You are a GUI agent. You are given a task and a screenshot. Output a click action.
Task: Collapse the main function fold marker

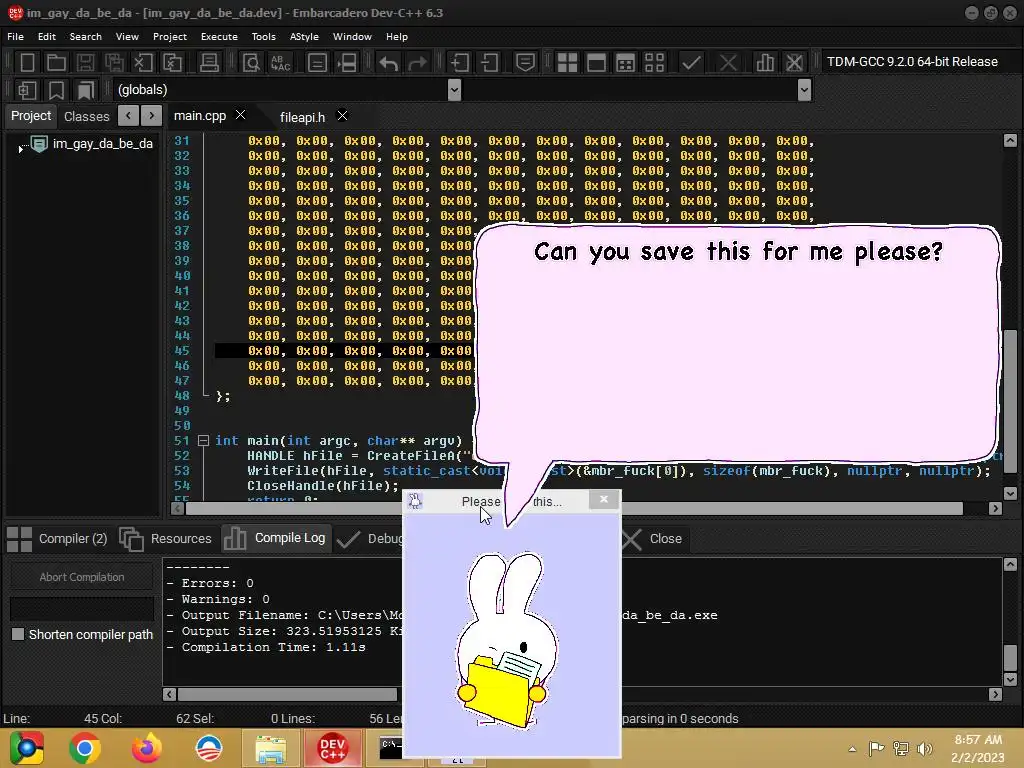[203, 441]
